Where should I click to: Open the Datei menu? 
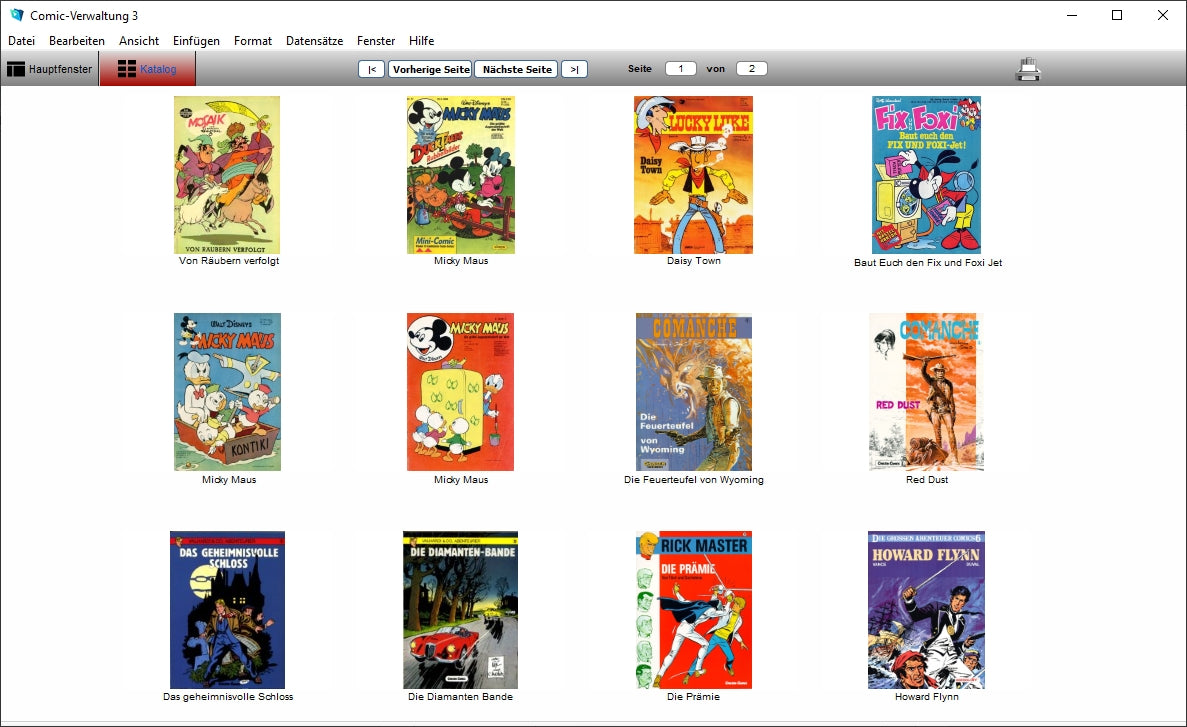point(21,41)
